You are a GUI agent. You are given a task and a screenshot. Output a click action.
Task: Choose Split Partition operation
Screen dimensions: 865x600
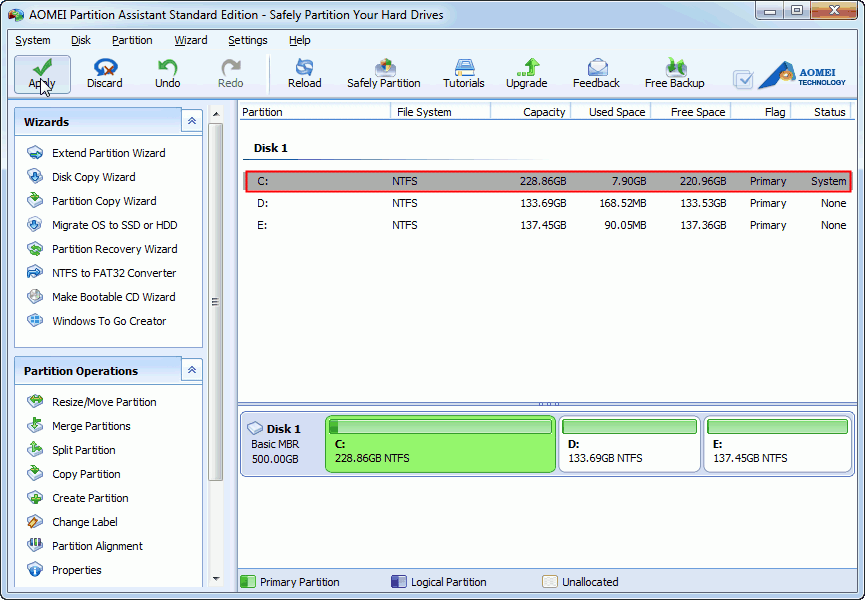72,450
